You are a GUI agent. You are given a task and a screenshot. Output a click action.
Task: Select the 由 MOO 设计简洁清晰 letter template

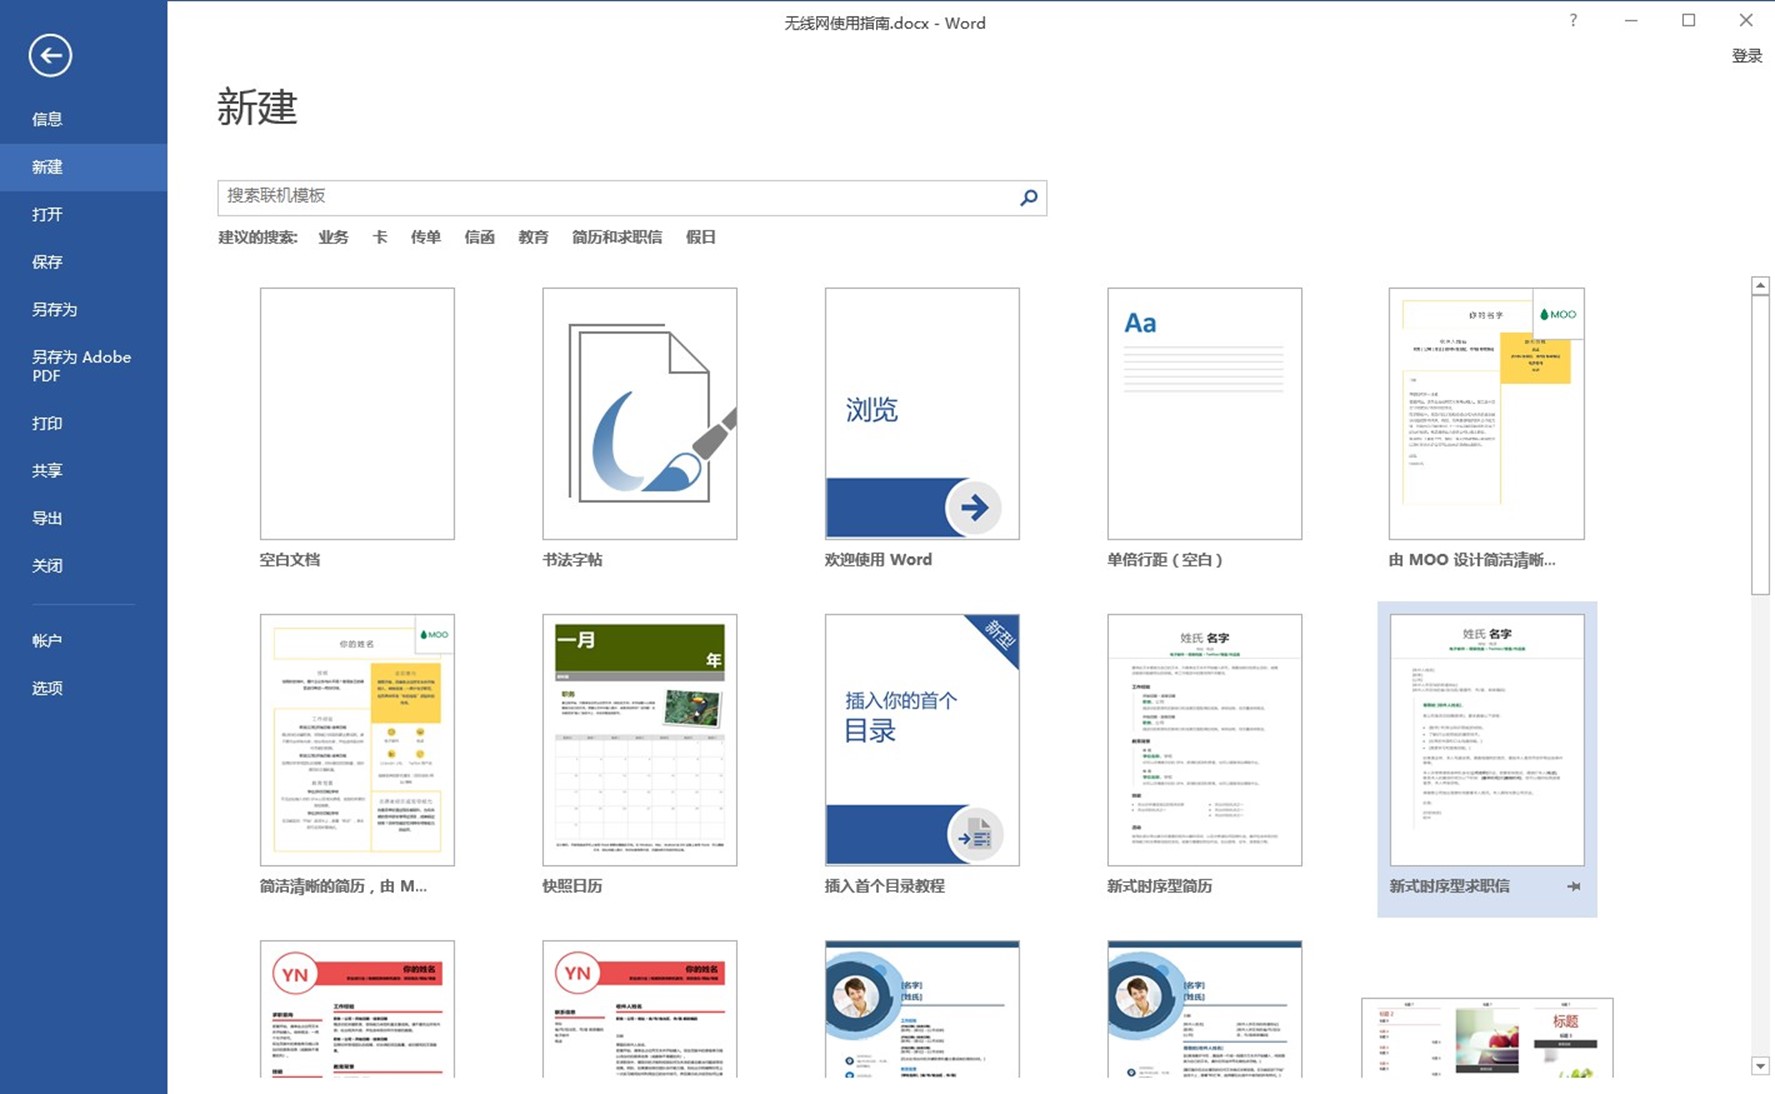pyautogui.click(x=1486, y=414)
